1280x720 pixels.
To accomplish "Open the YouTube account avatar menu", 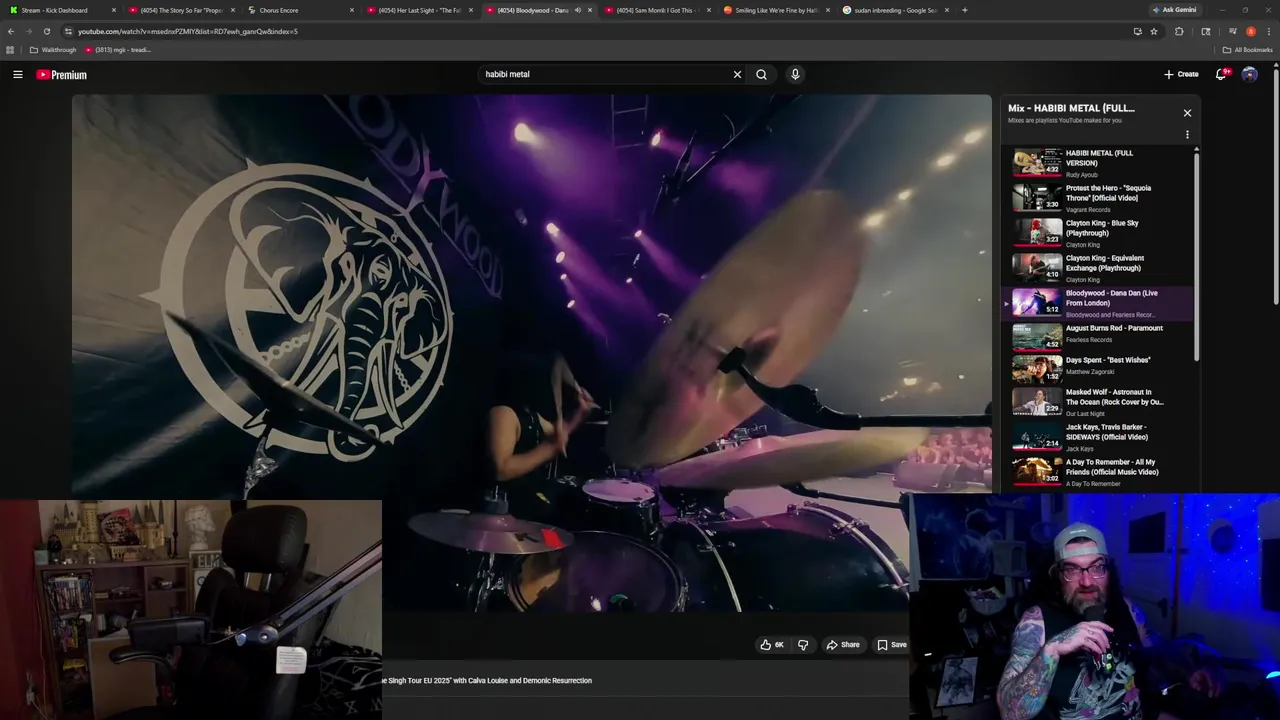I will [x=1249, y=74].
